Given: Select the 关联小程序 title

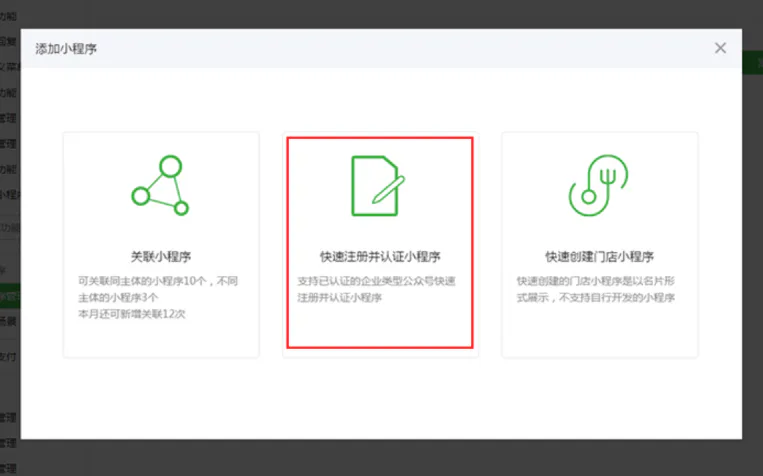Looking at the screenshot, I should pyautogui.click(x=161, y=256).
